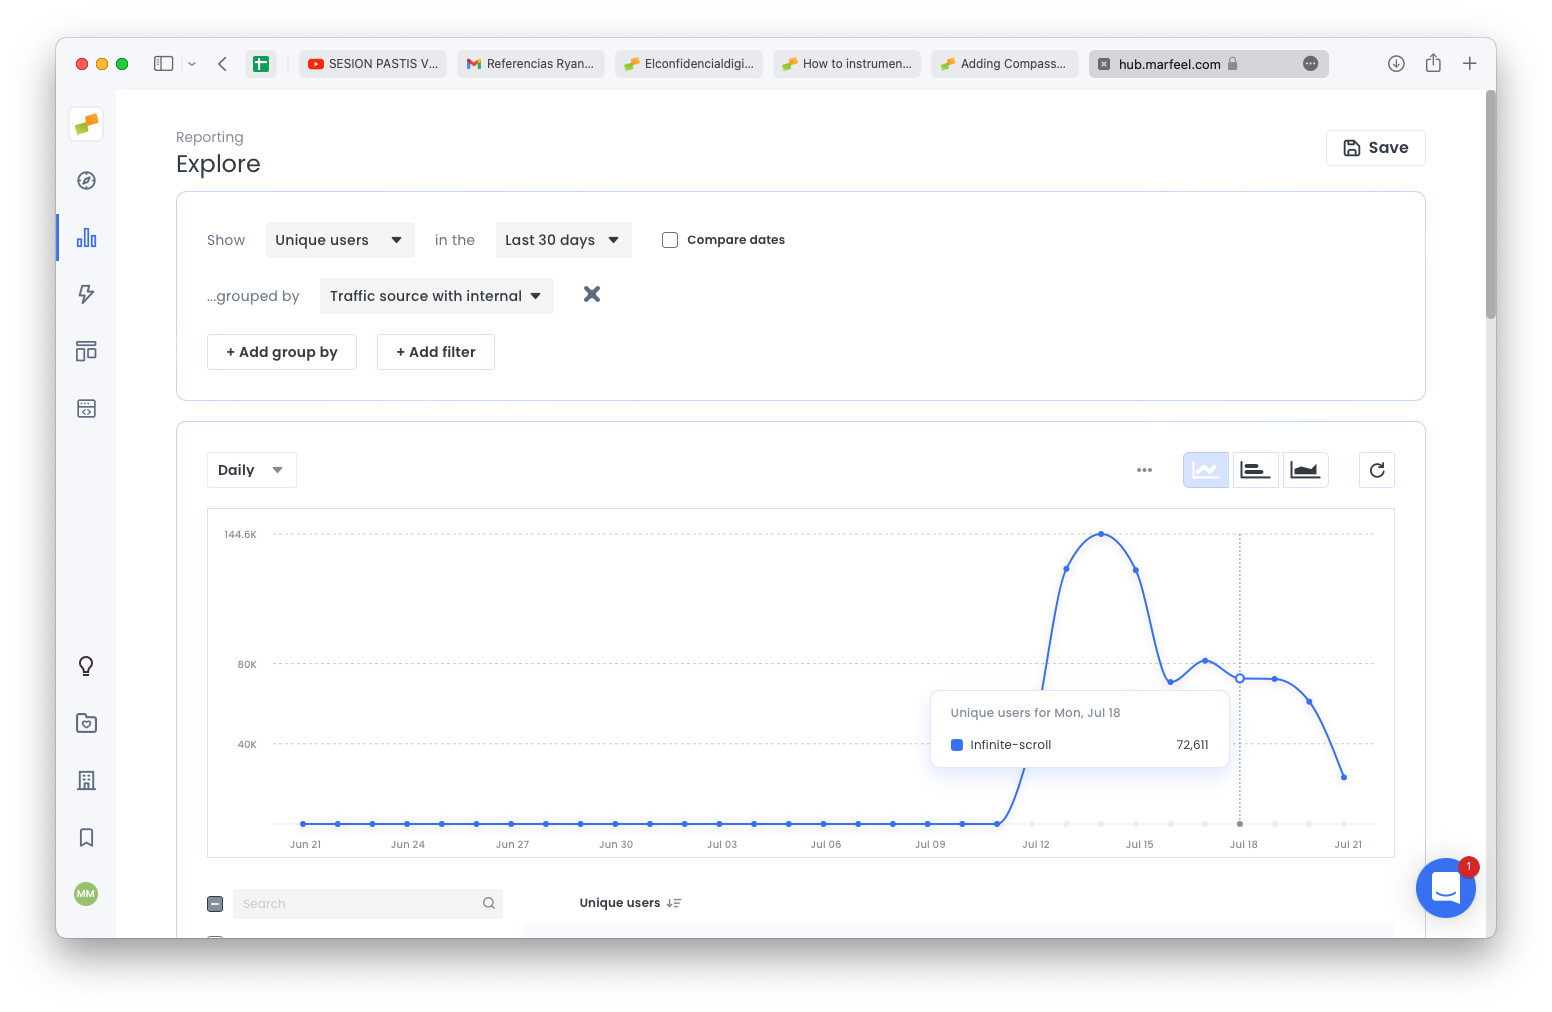Select the lightning bolt icon in sidebar
The height and width of the screenshot is (1012, 1552).
(86, 294)
